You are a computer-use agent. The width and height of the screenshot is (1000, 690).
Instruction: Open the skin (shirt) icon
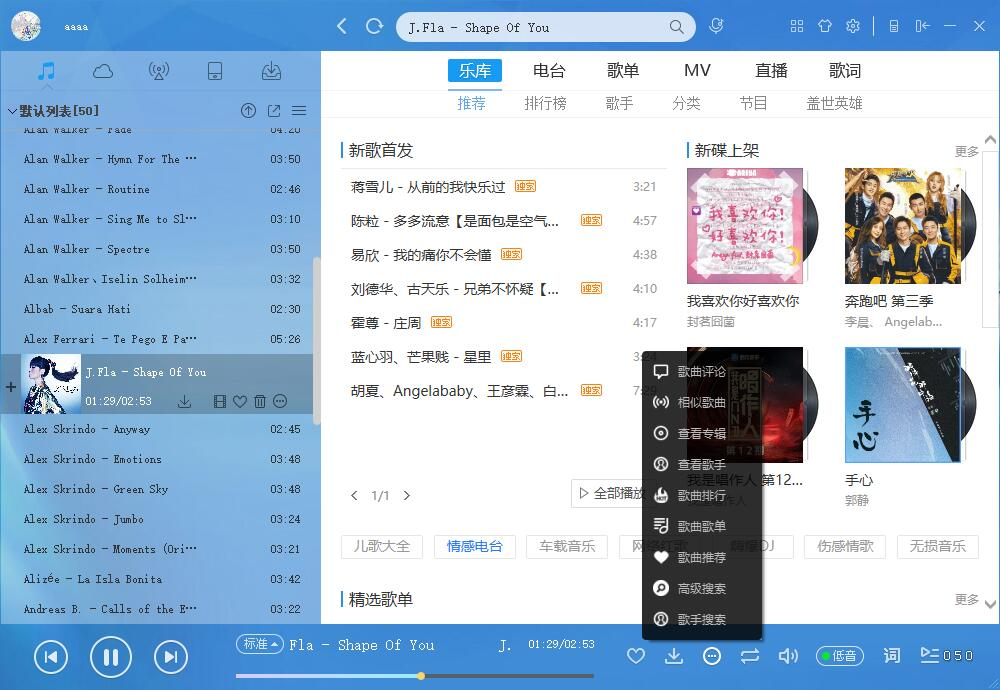coord(825,26)
